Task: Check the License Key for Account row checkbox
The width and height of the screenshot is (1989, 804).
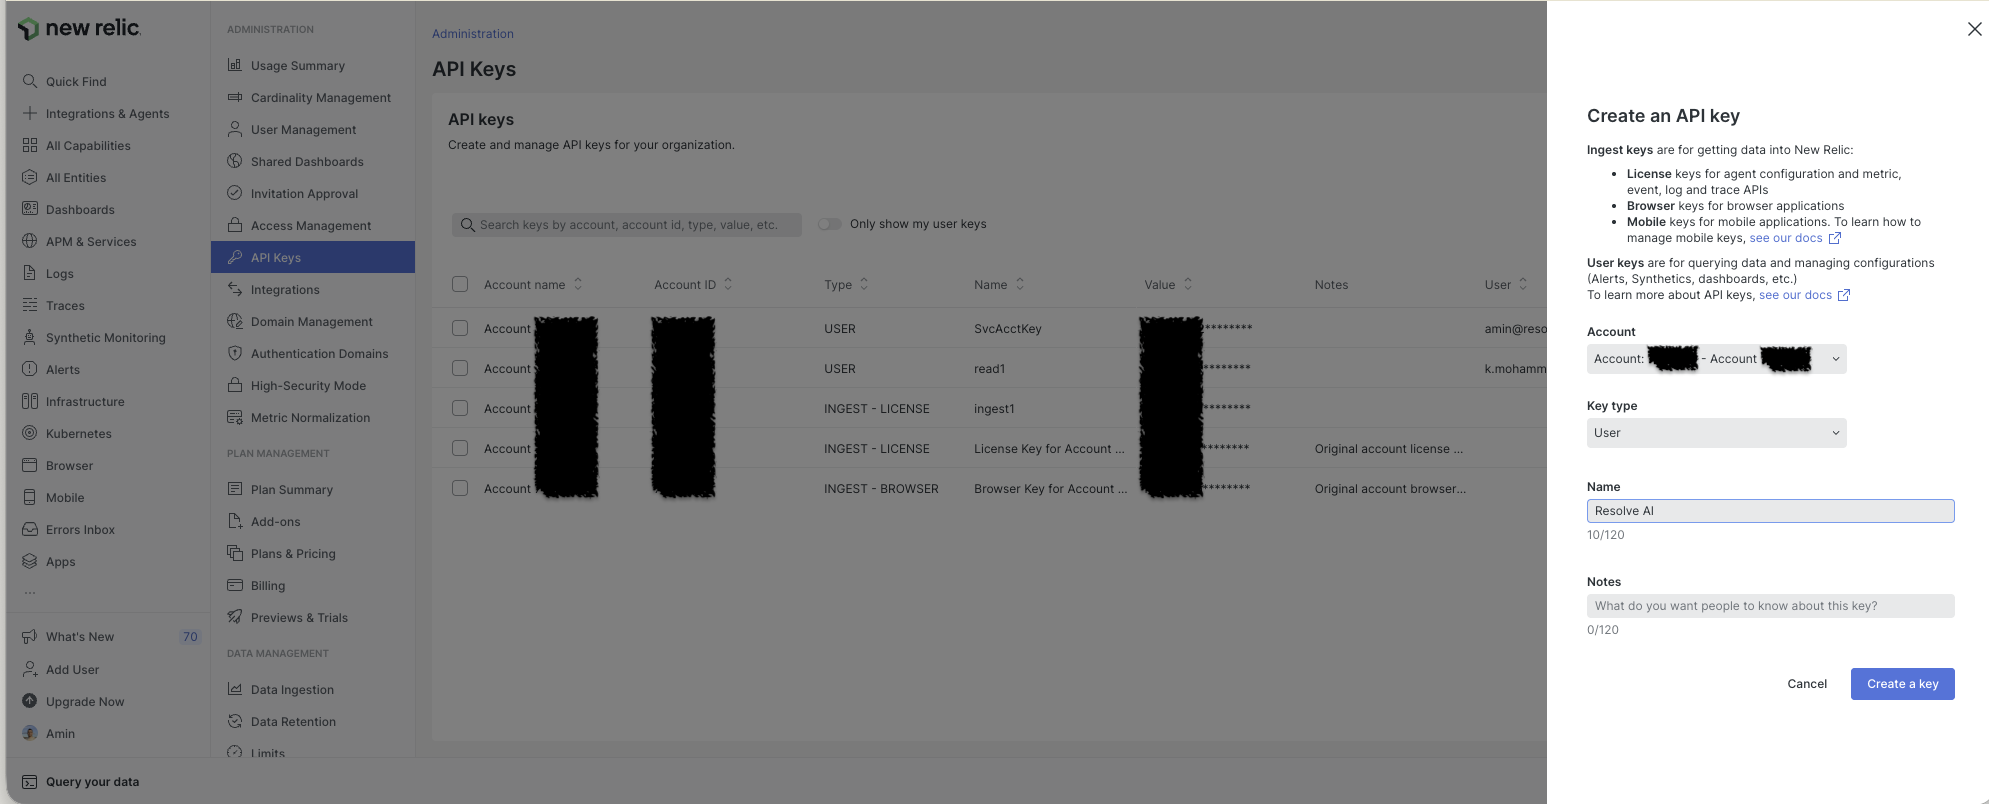Action: click(460, 448)
